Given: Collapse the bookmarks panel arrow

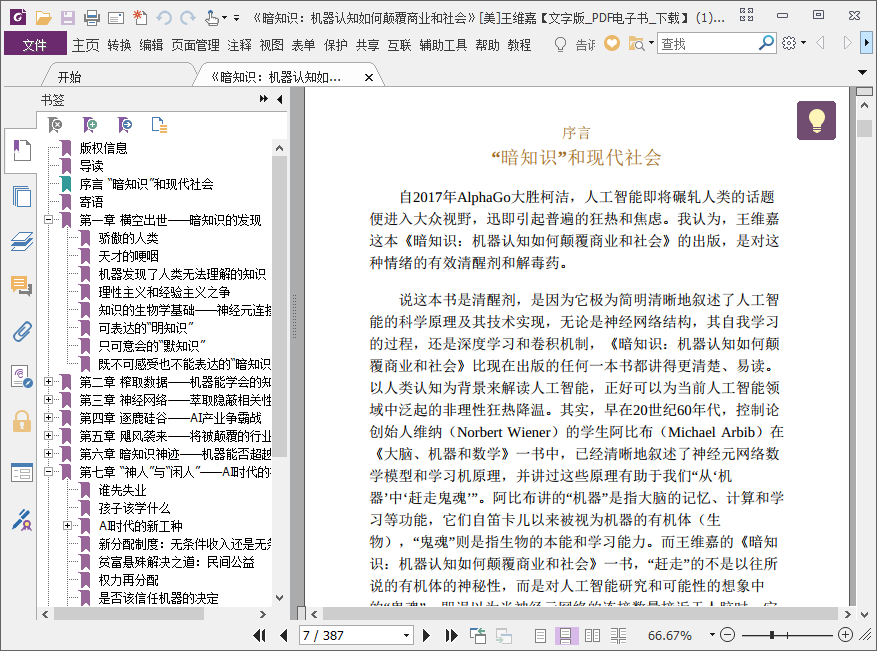Looking at the screenshot, I should 280,100.
